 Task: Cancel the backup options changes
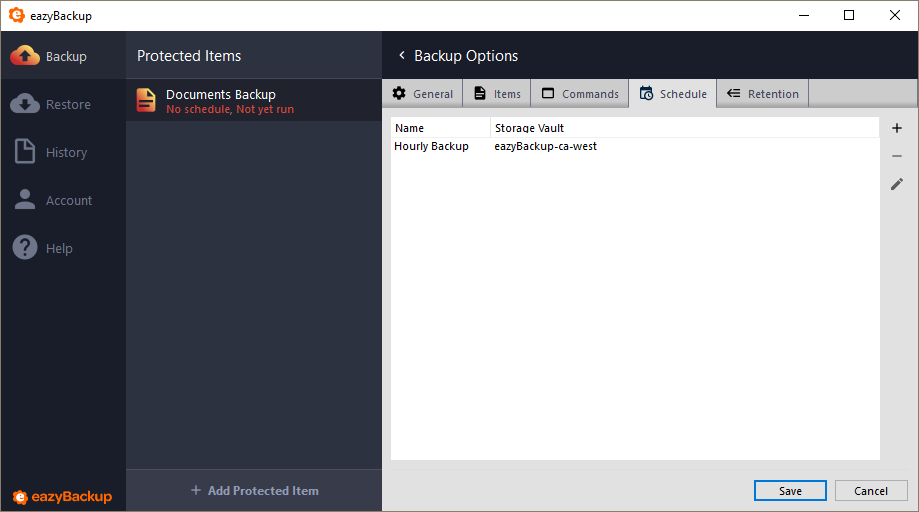click(871, 491)
